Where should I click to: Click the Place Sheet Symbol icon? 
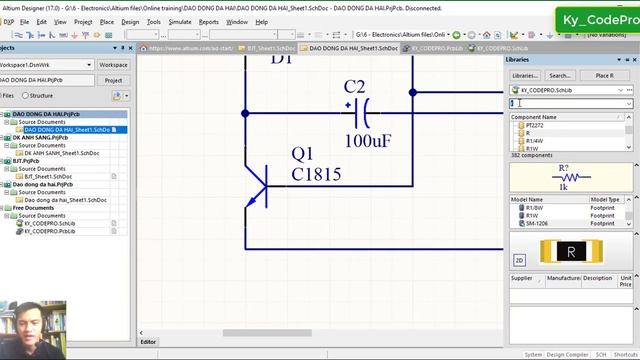pos(108,35)
